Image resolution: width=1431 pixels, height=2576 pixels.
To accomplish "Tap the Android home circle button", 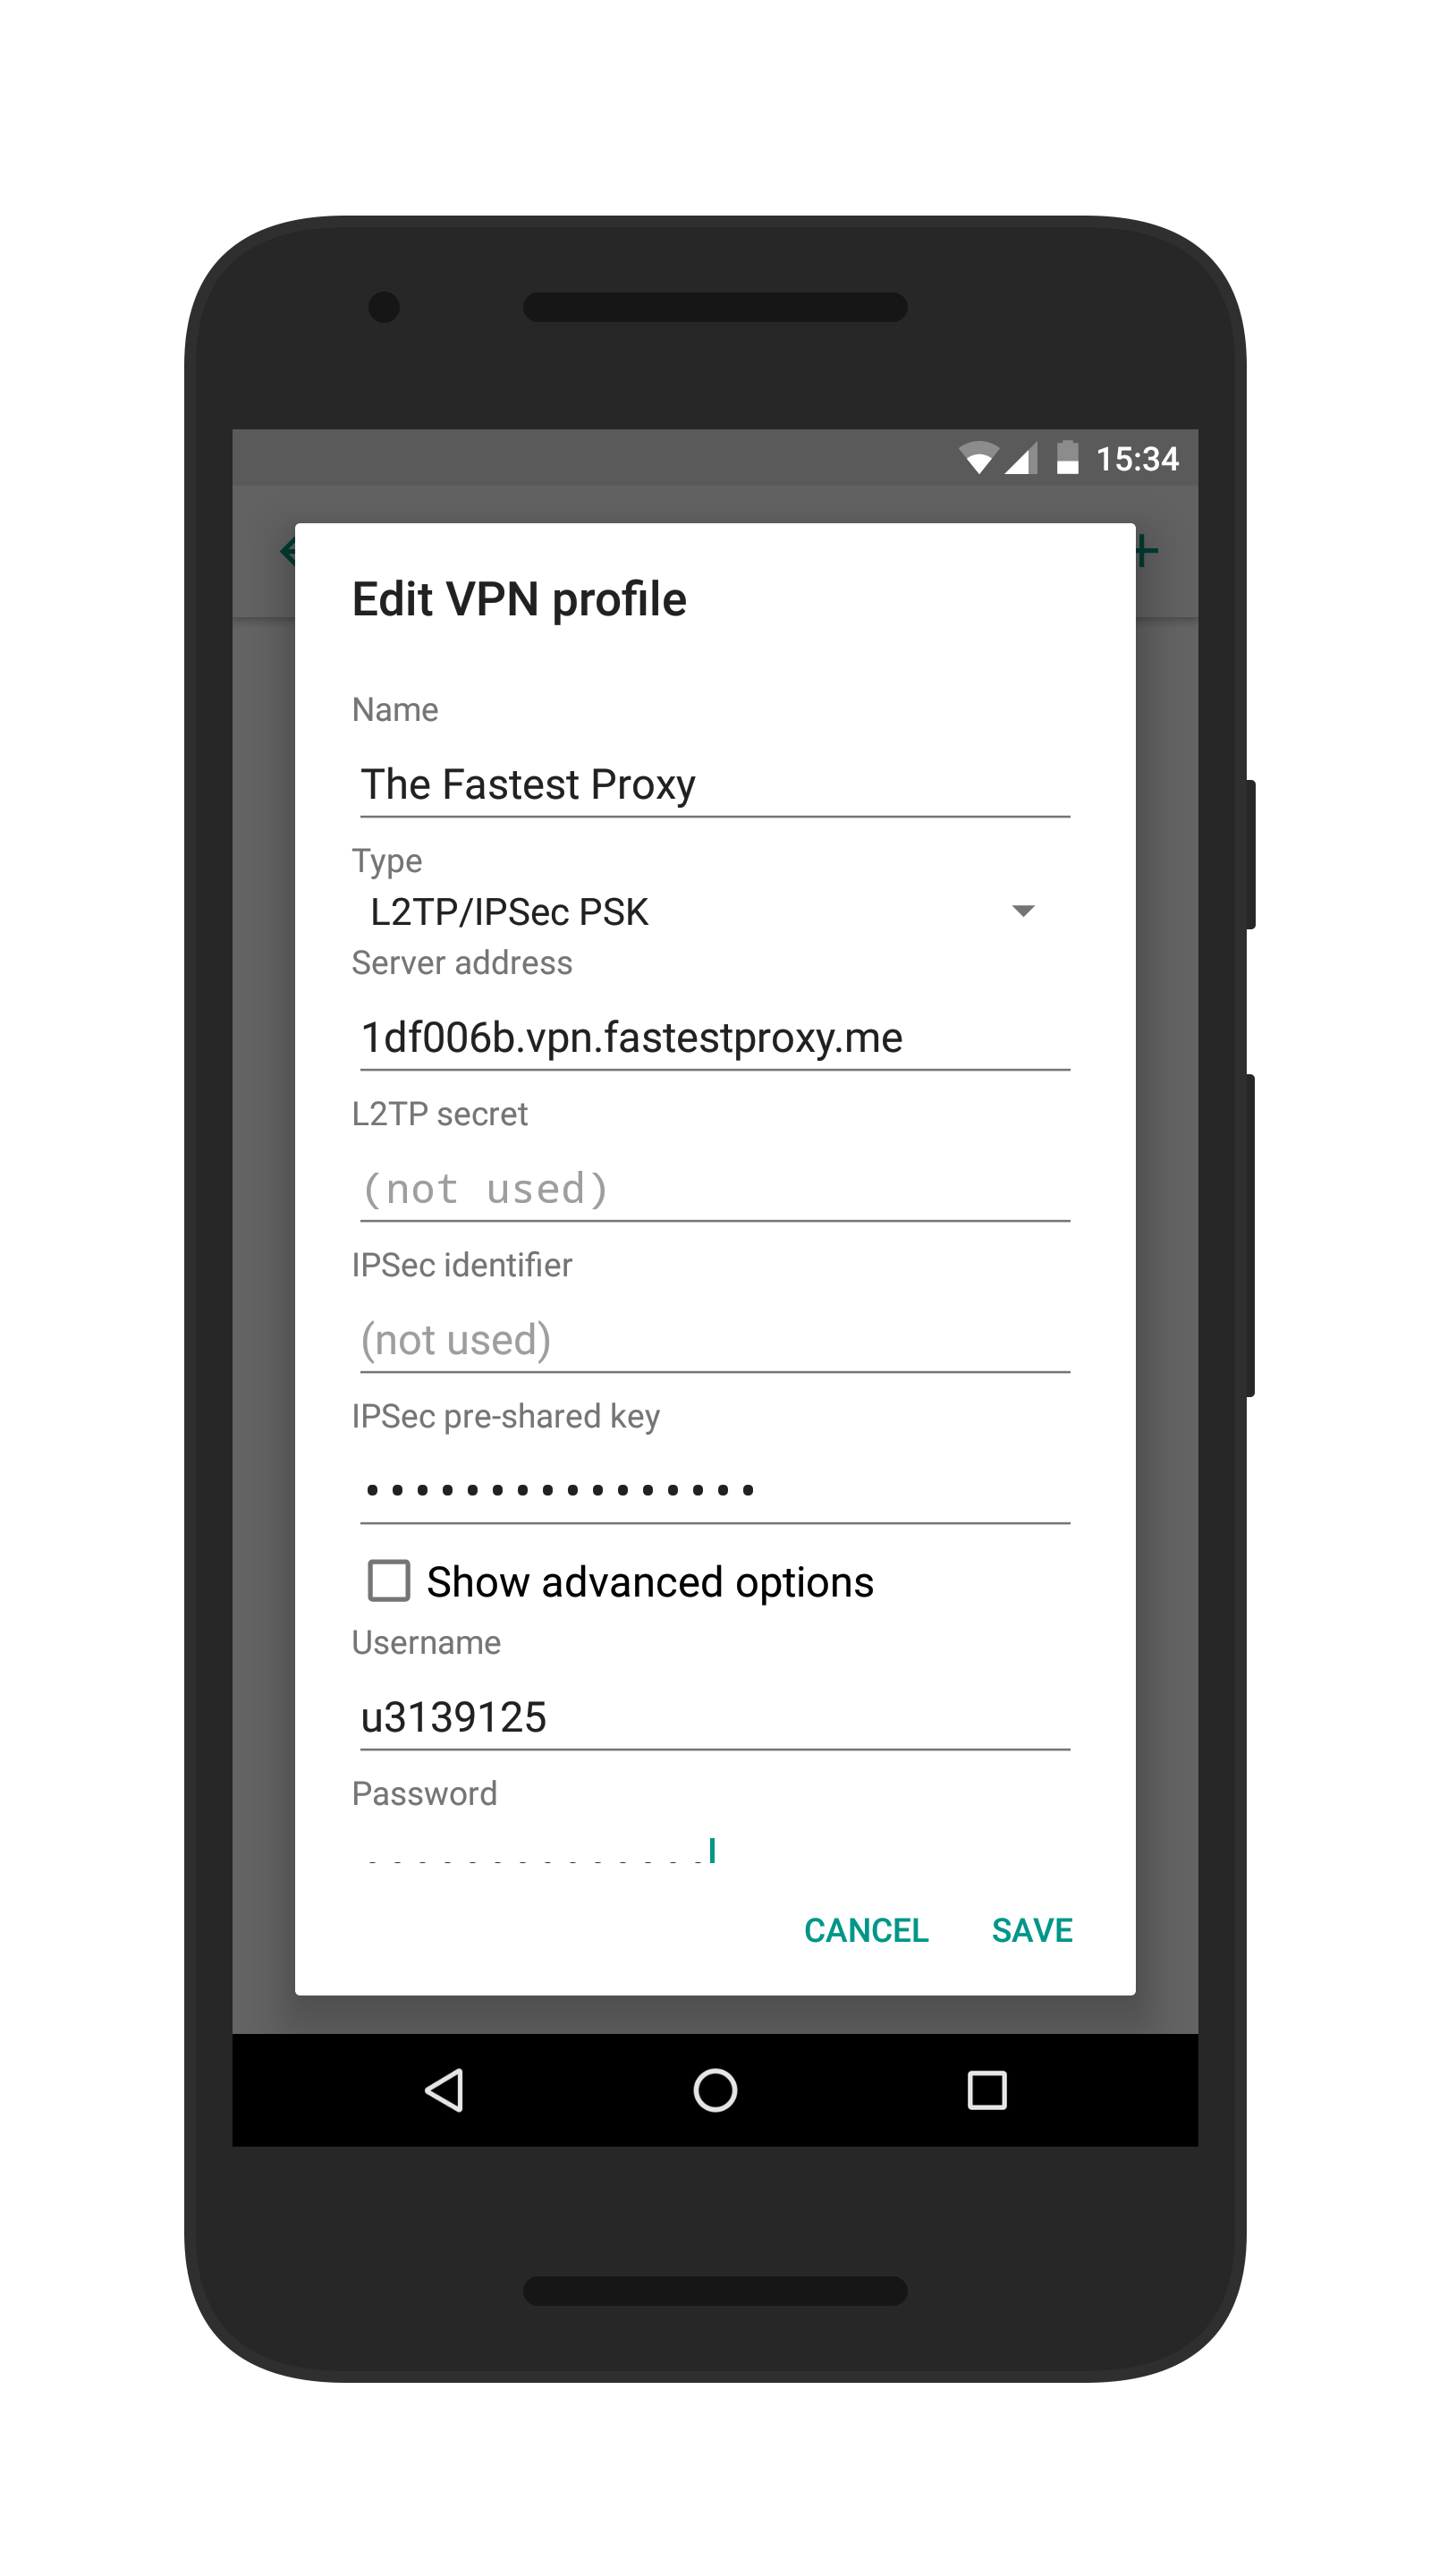I will 715,2090.
